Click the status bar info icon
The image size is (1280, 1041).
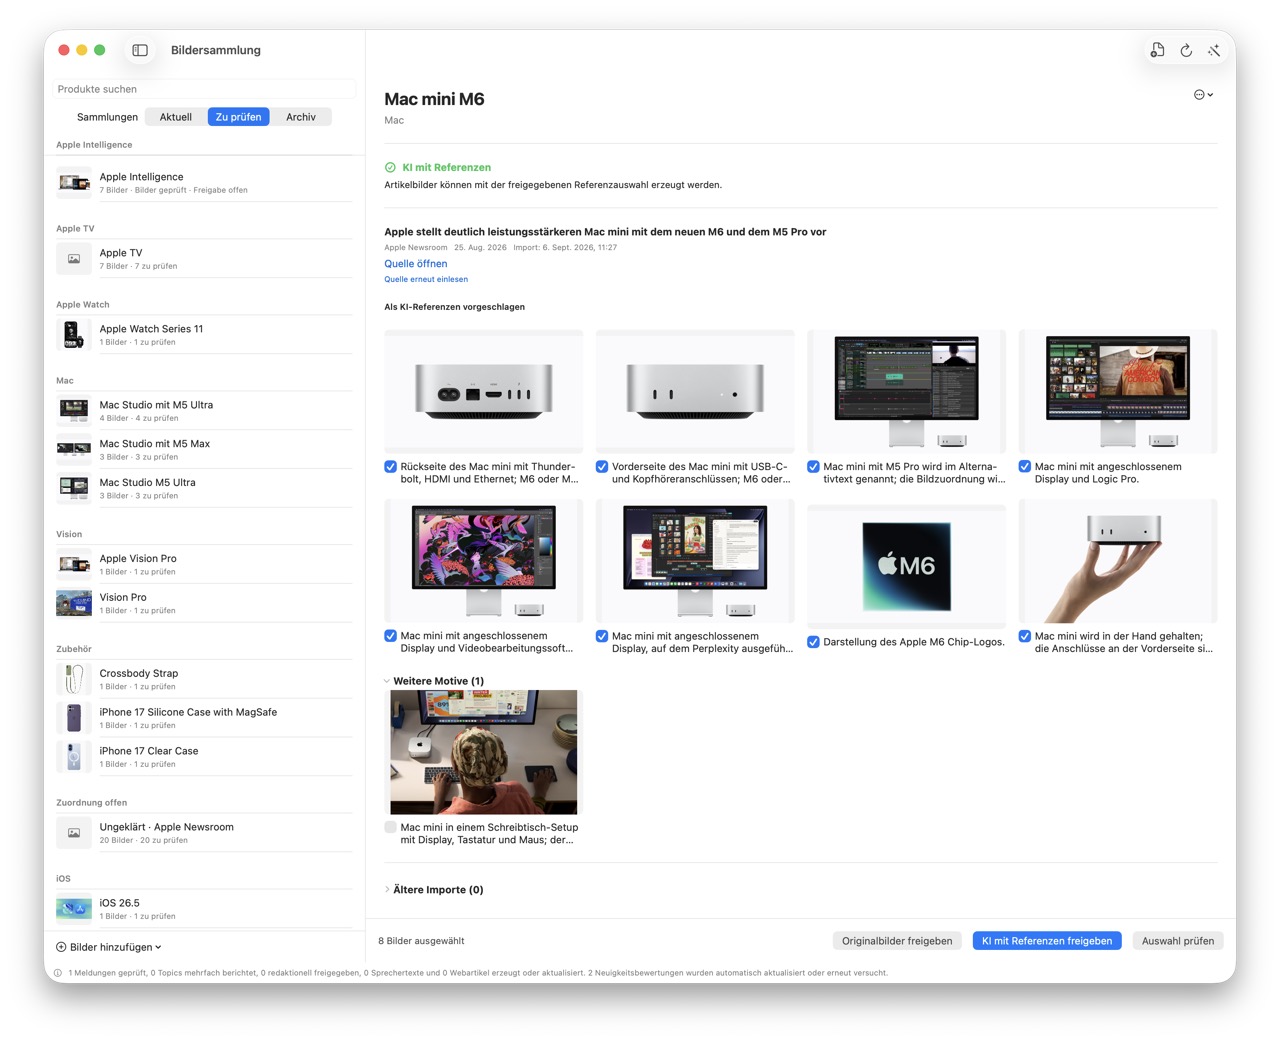click(x=58, y=972)
